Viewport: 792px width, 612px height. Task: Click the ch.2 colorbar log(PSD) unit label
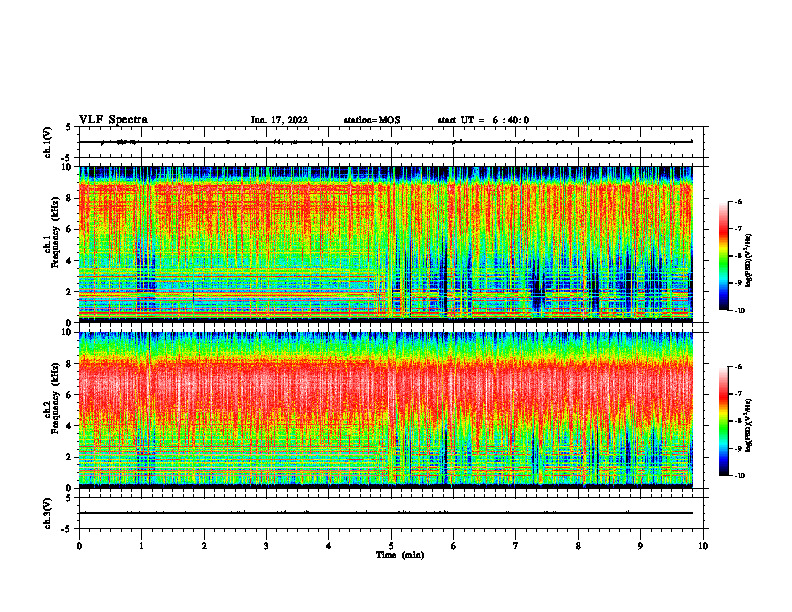pyautogui.click(x=748, y=425)
